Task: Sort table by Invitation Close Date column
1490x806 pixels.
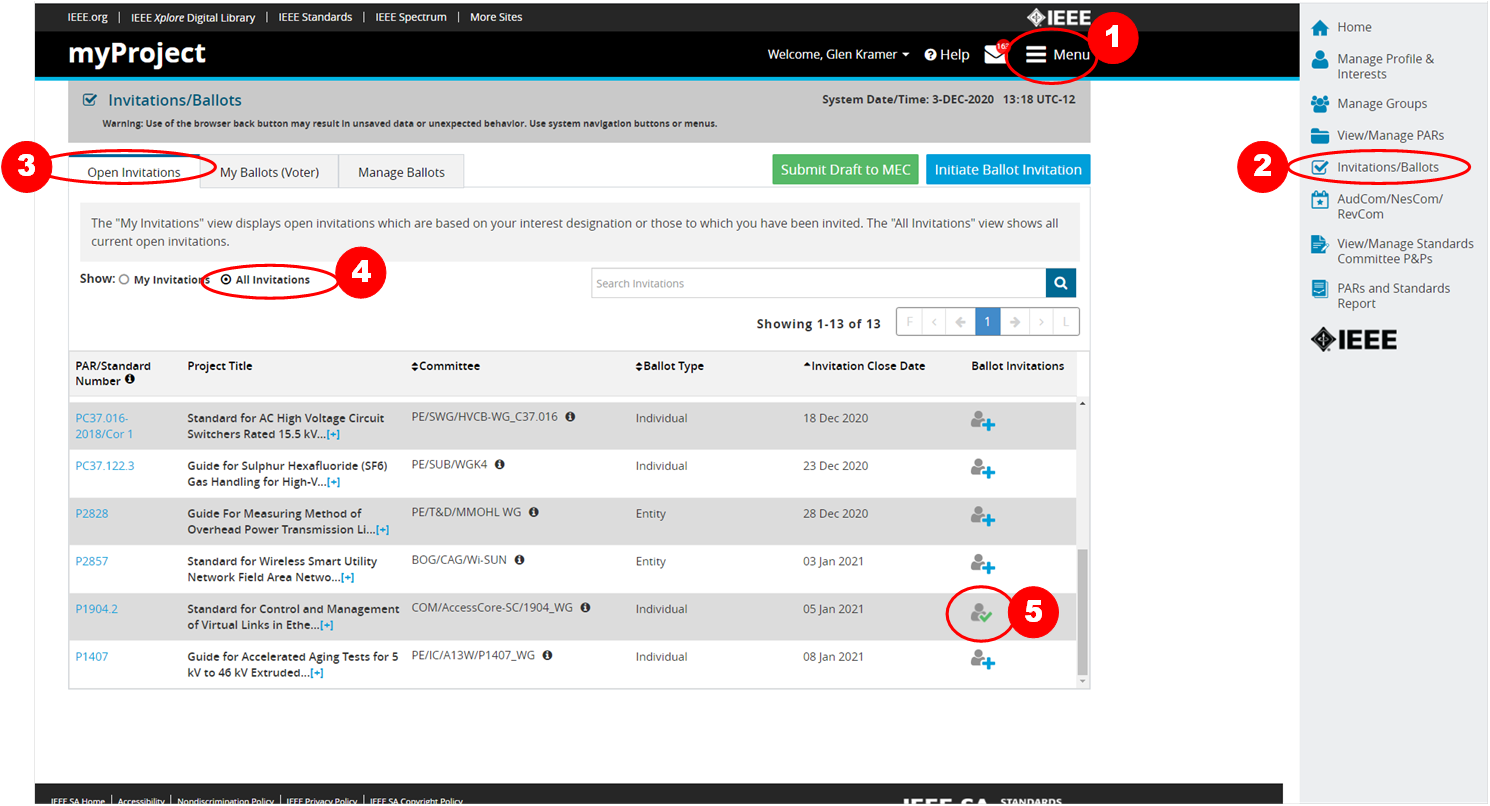Action: click(x=864, y=366)
